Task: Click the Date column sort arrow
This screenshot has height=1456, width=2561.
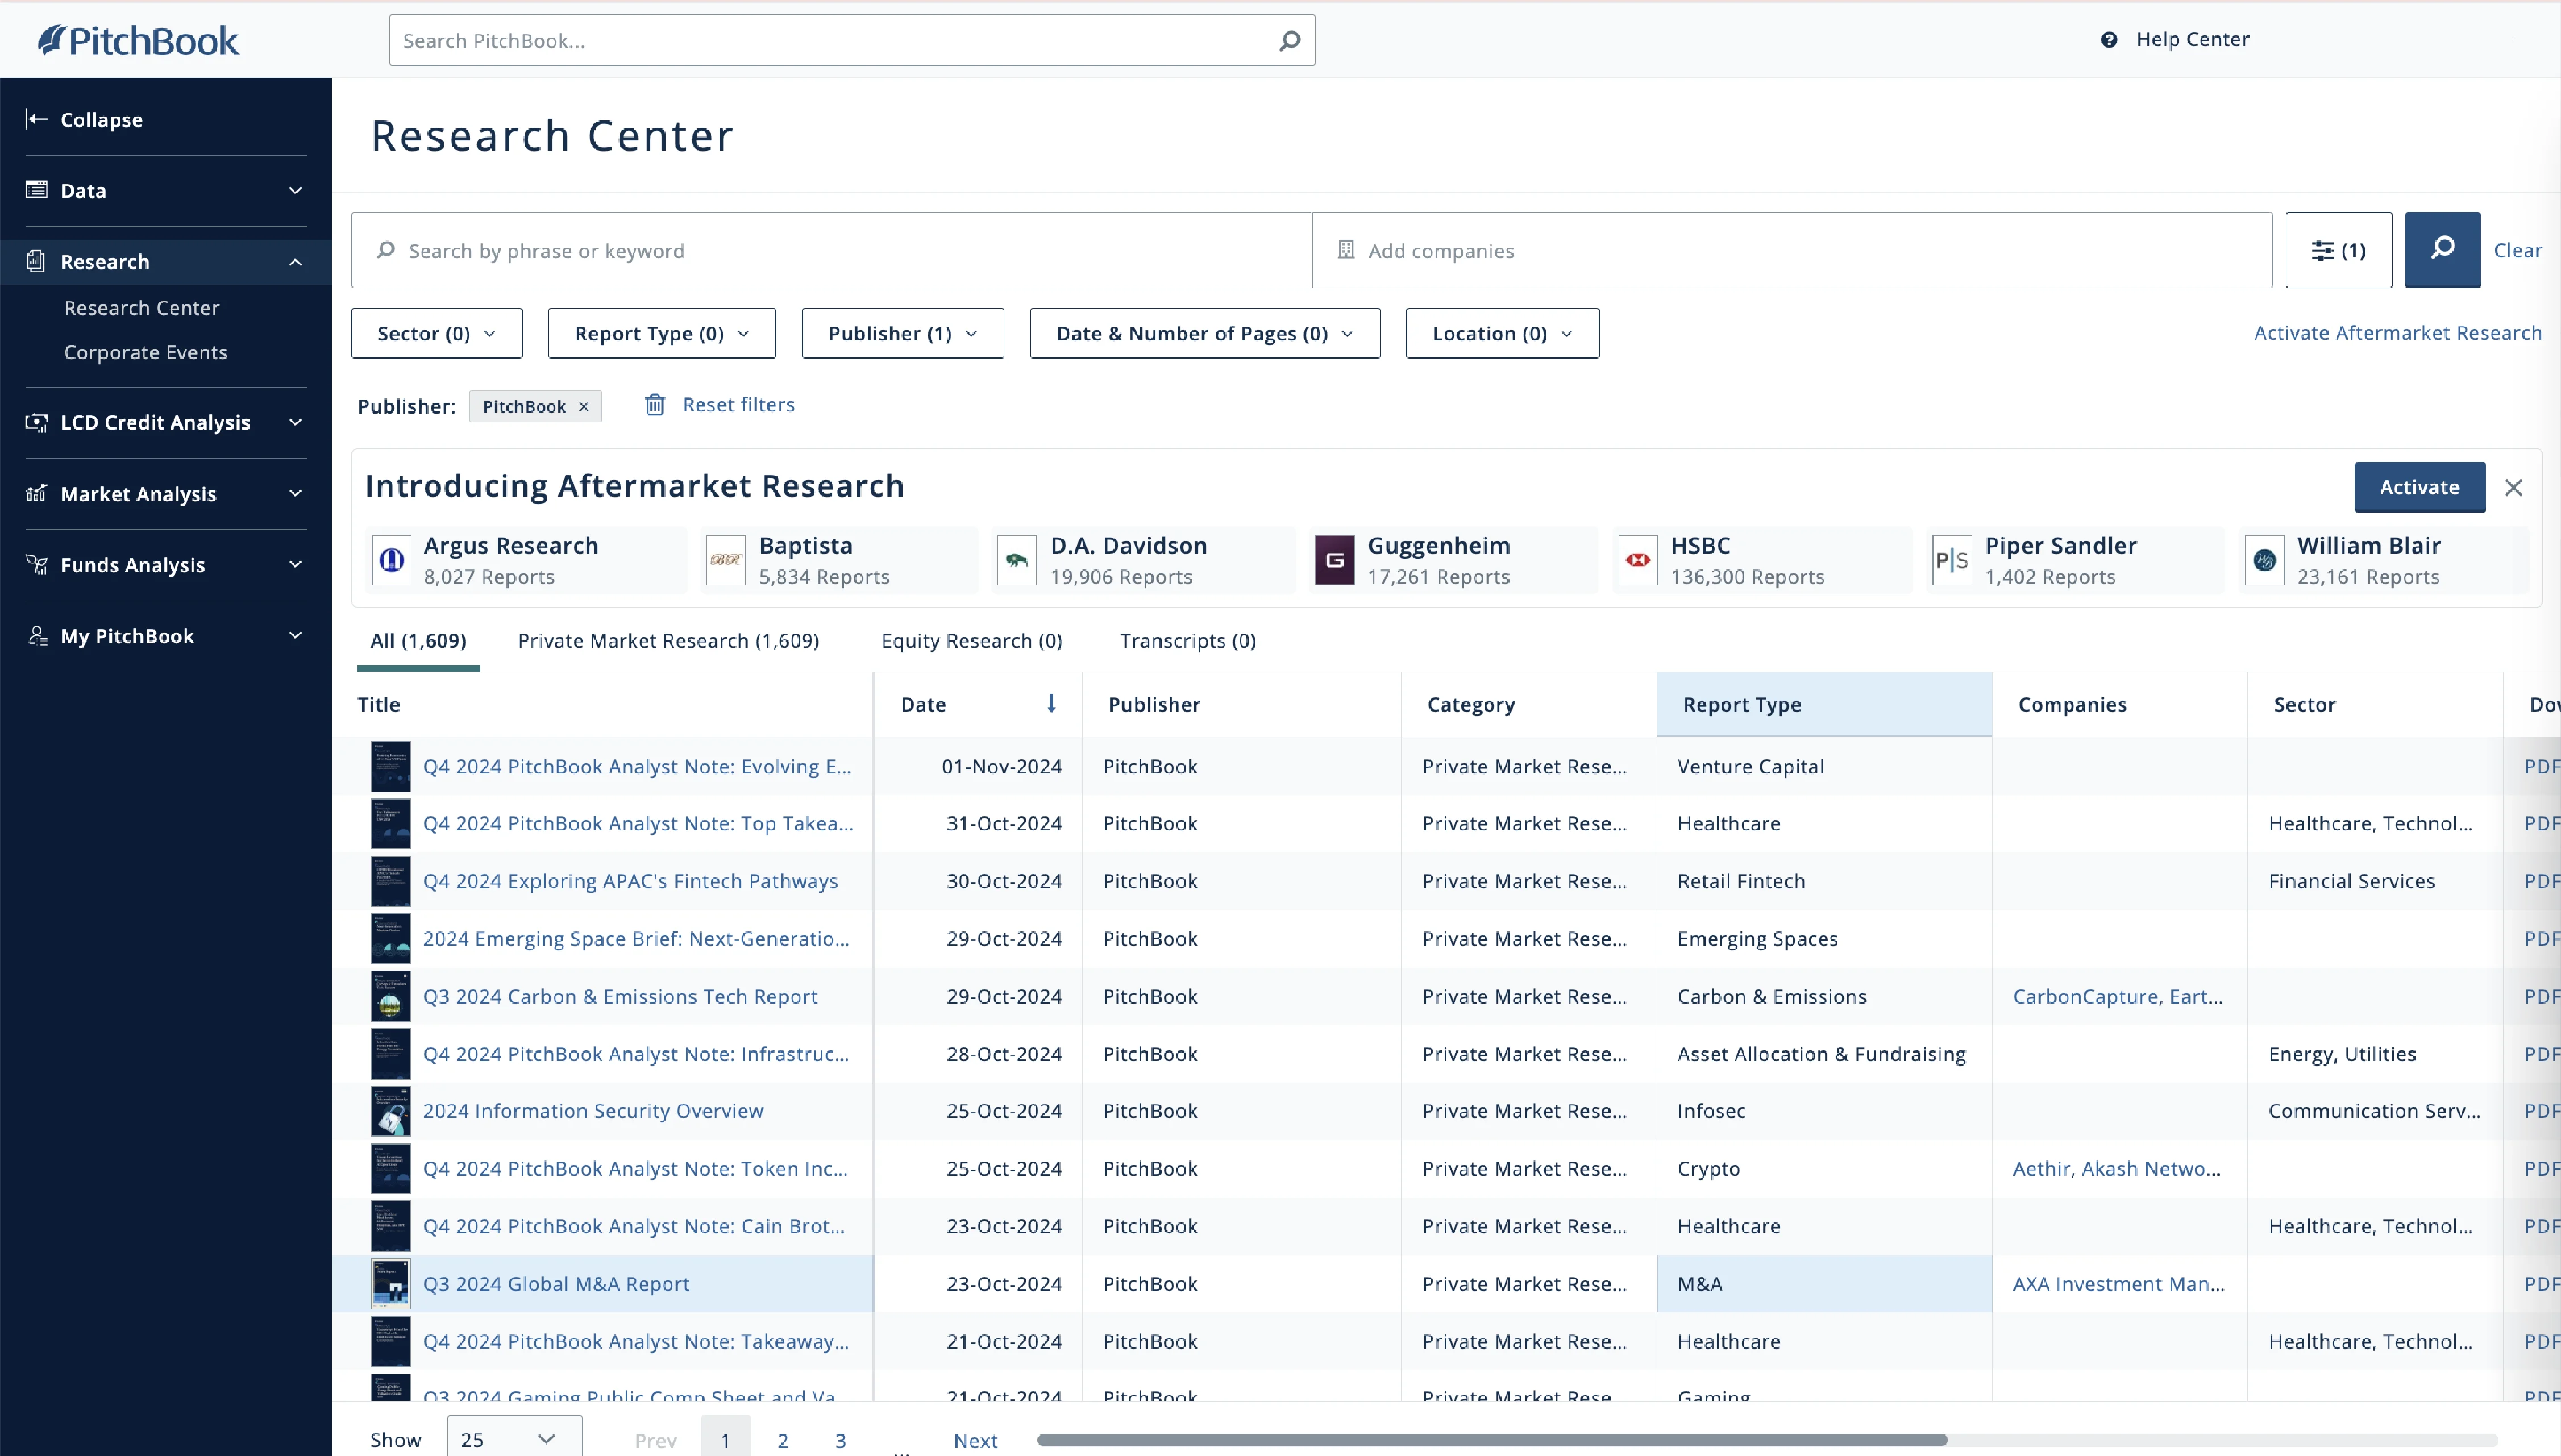Action: coord(1051,703)
